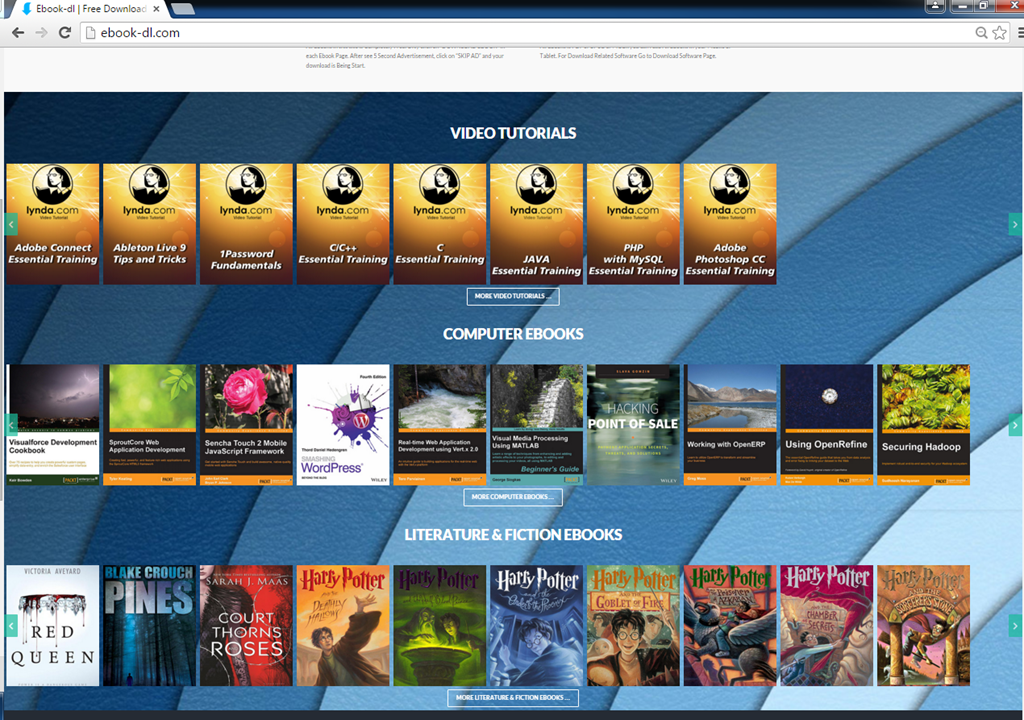The image size is (1024, 720).
Task: Close the Ebook-dl browser tab
Action: 157,9
